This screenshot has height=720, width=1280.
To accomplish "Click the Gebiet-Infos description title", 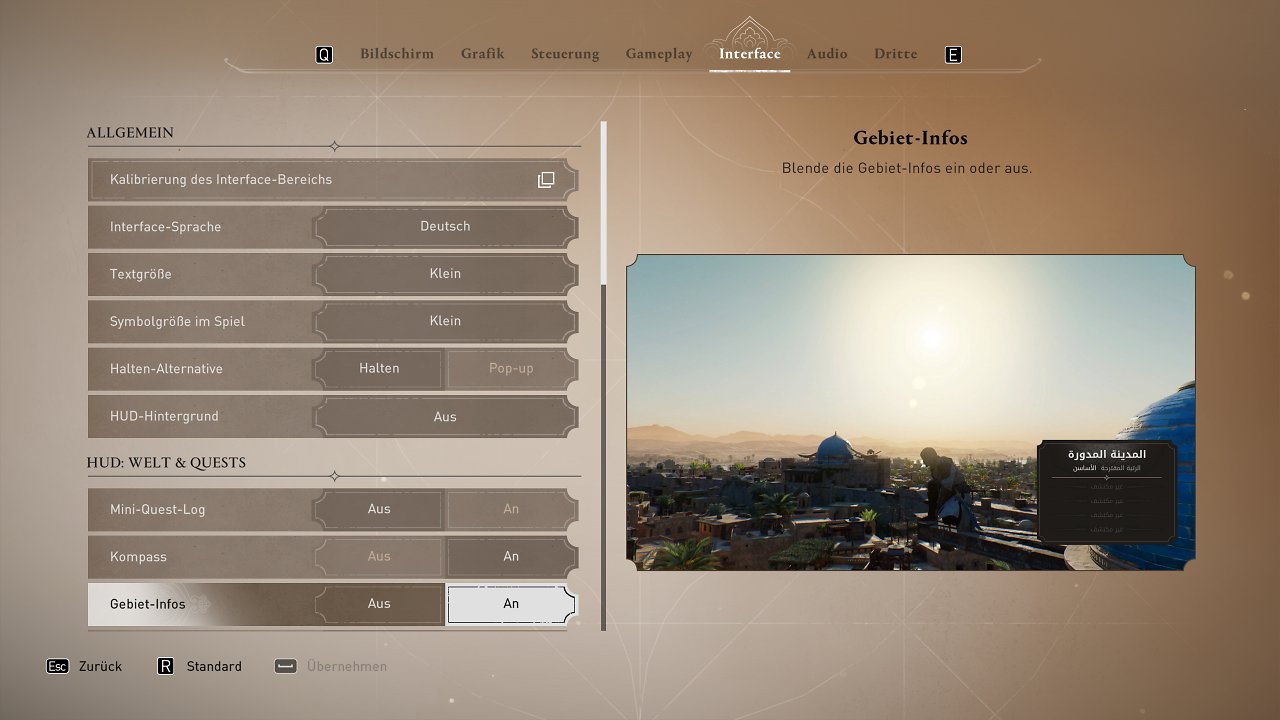I will click(910, 138).
